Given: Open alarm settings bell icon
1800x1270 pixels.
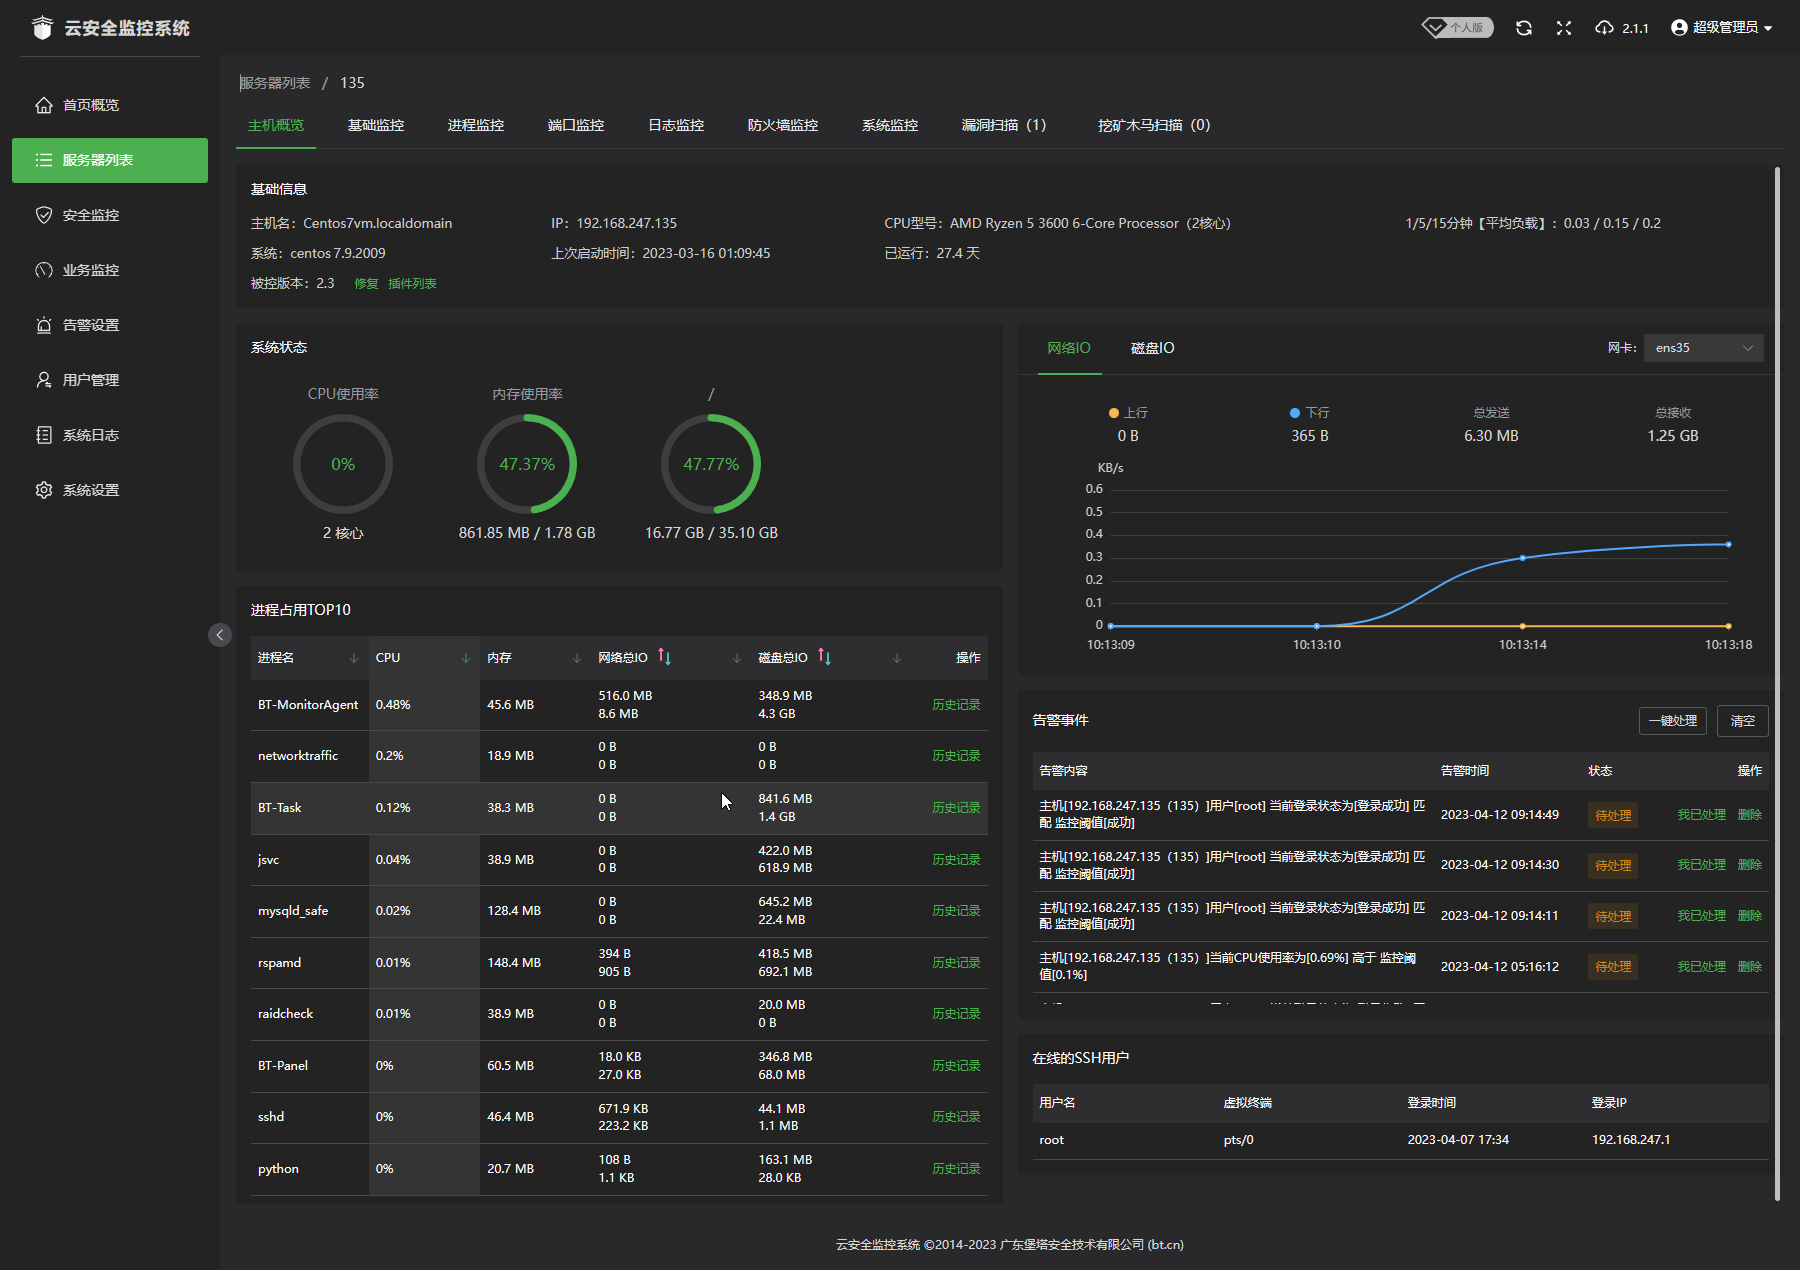Looking at the screenshot, I should tap(44, 325).
